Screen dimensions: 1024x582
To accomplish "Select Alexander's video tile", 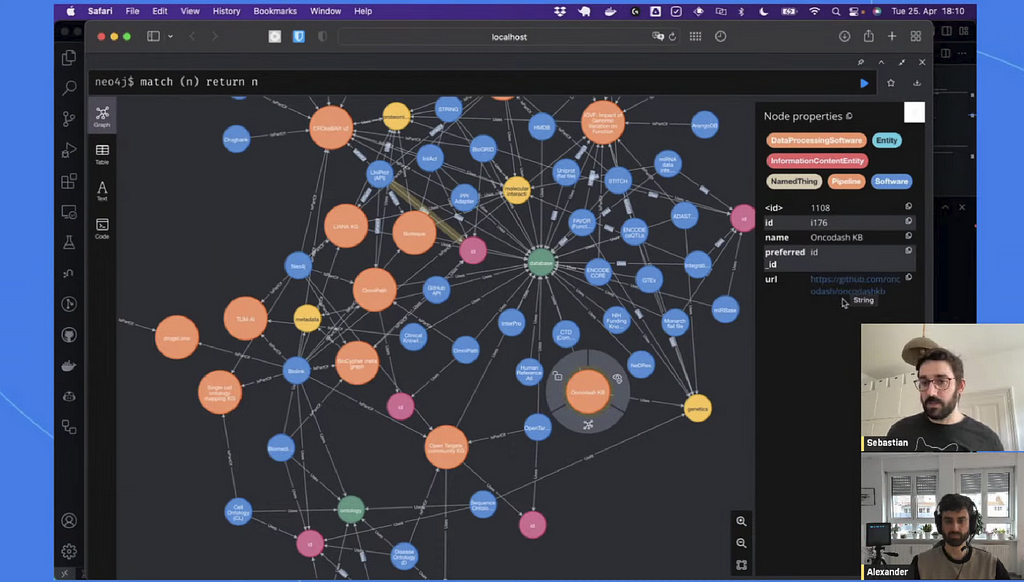I will coord(942,517).
